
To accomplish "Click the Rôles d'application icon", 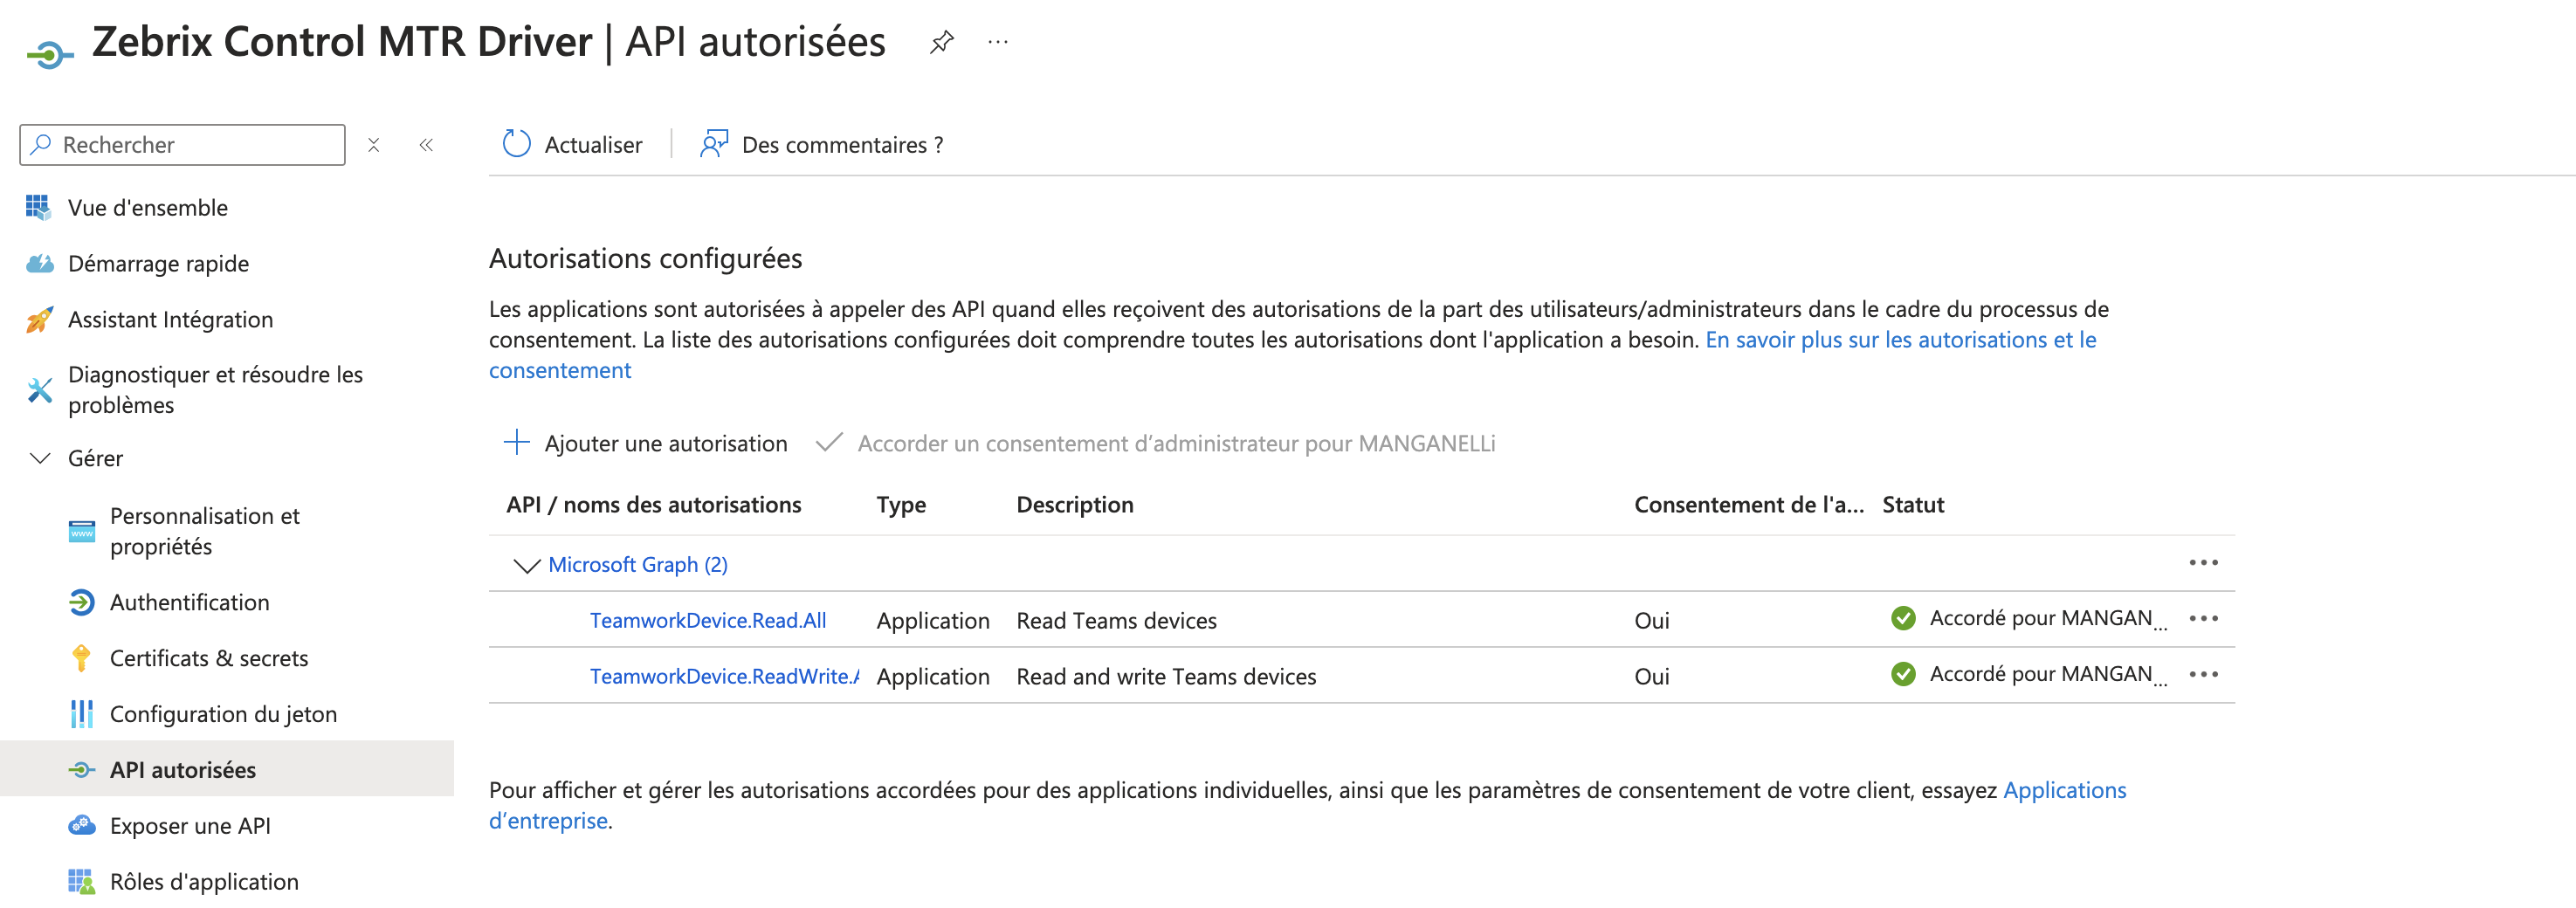I will 82,882.
